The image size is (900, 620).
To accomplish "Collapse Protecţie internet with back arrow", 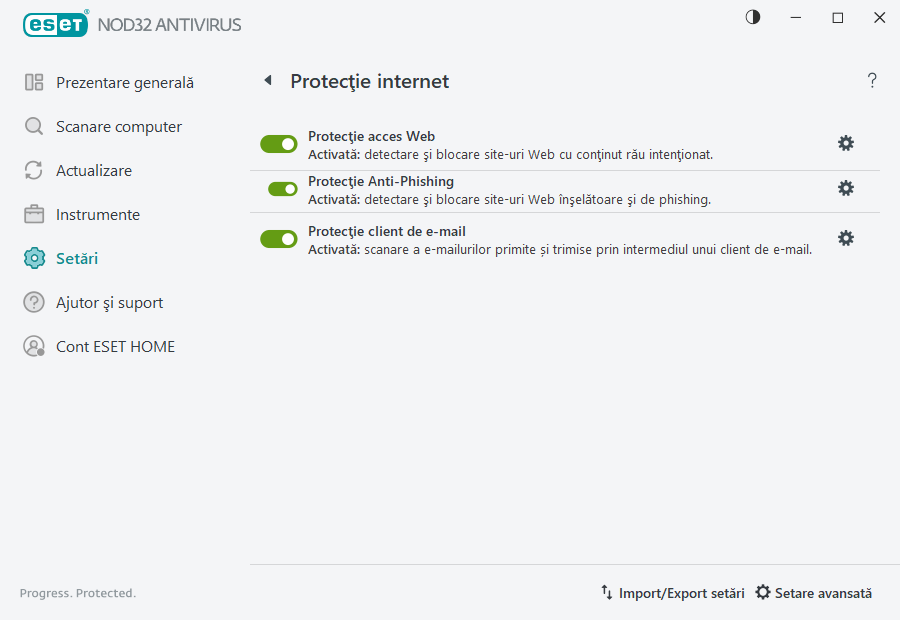I will click(267, 80).
